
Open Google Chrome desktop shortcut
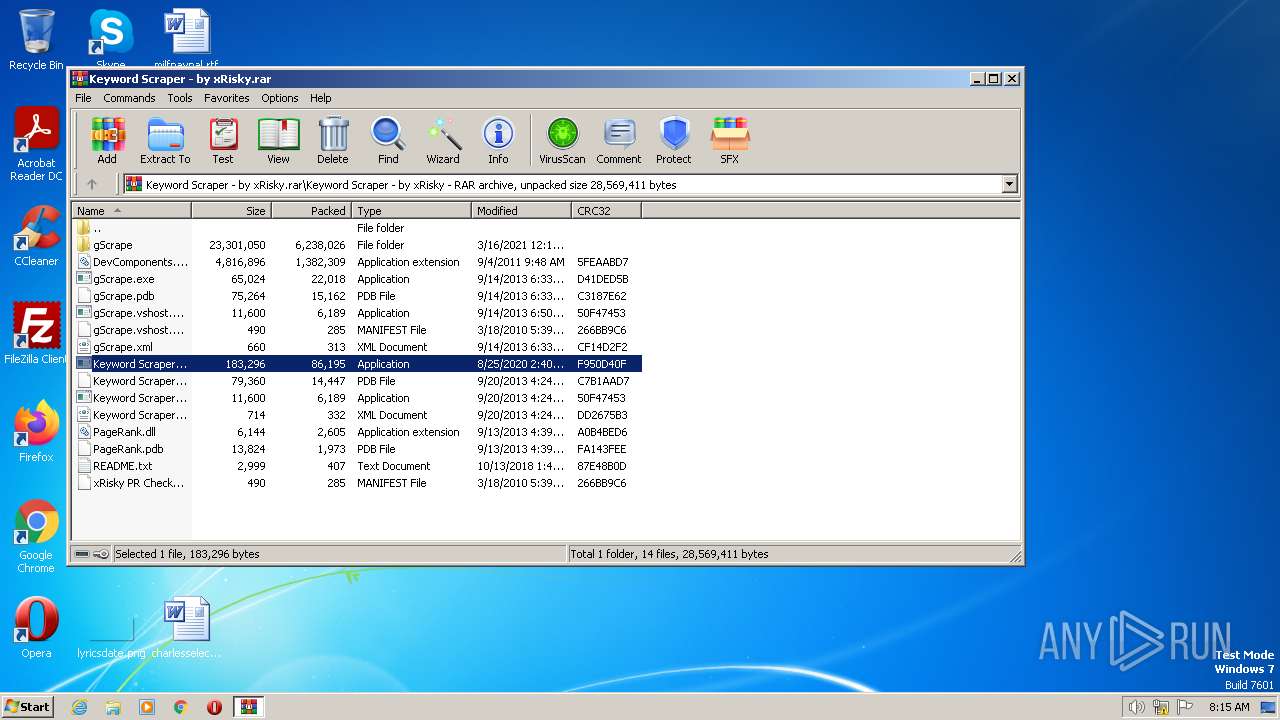[x=36, y=537]
